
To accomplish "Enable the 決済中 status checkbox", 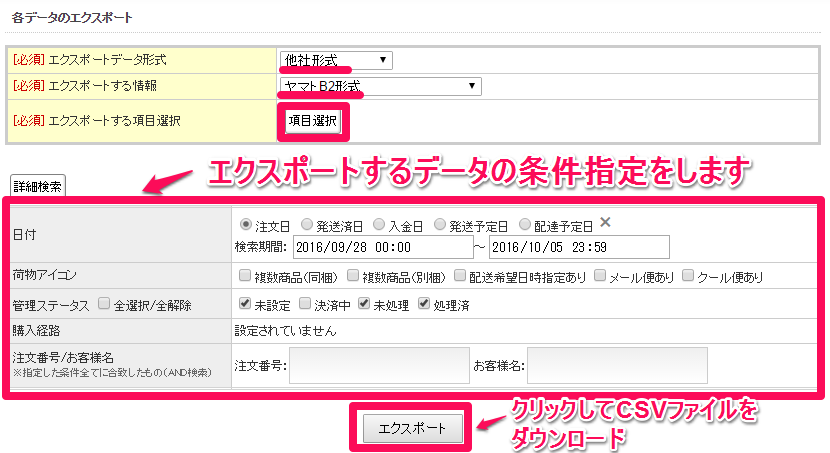I will click(305, 304).
